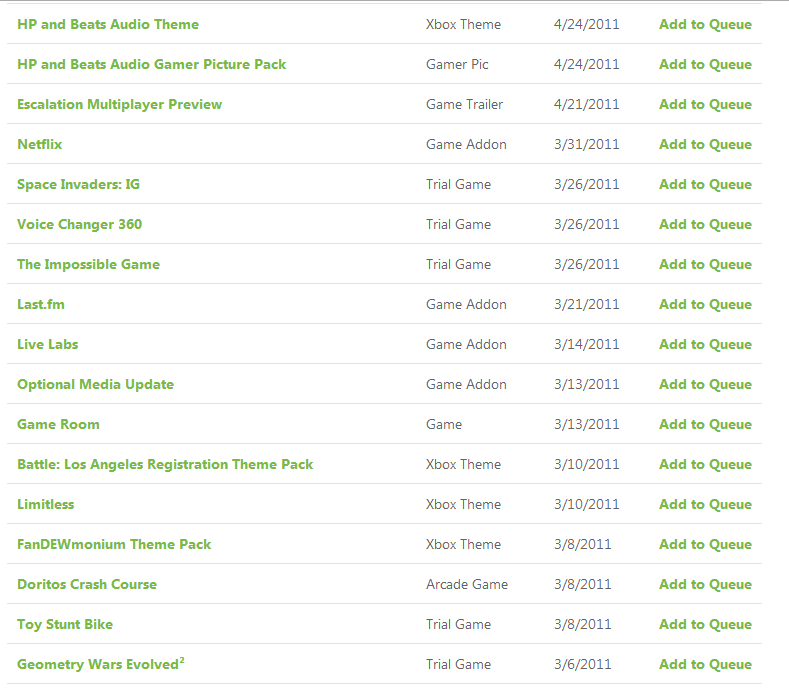The image size is (789, 694).
Task: Select the Game Trailer type text
Action: coord(464,104)
